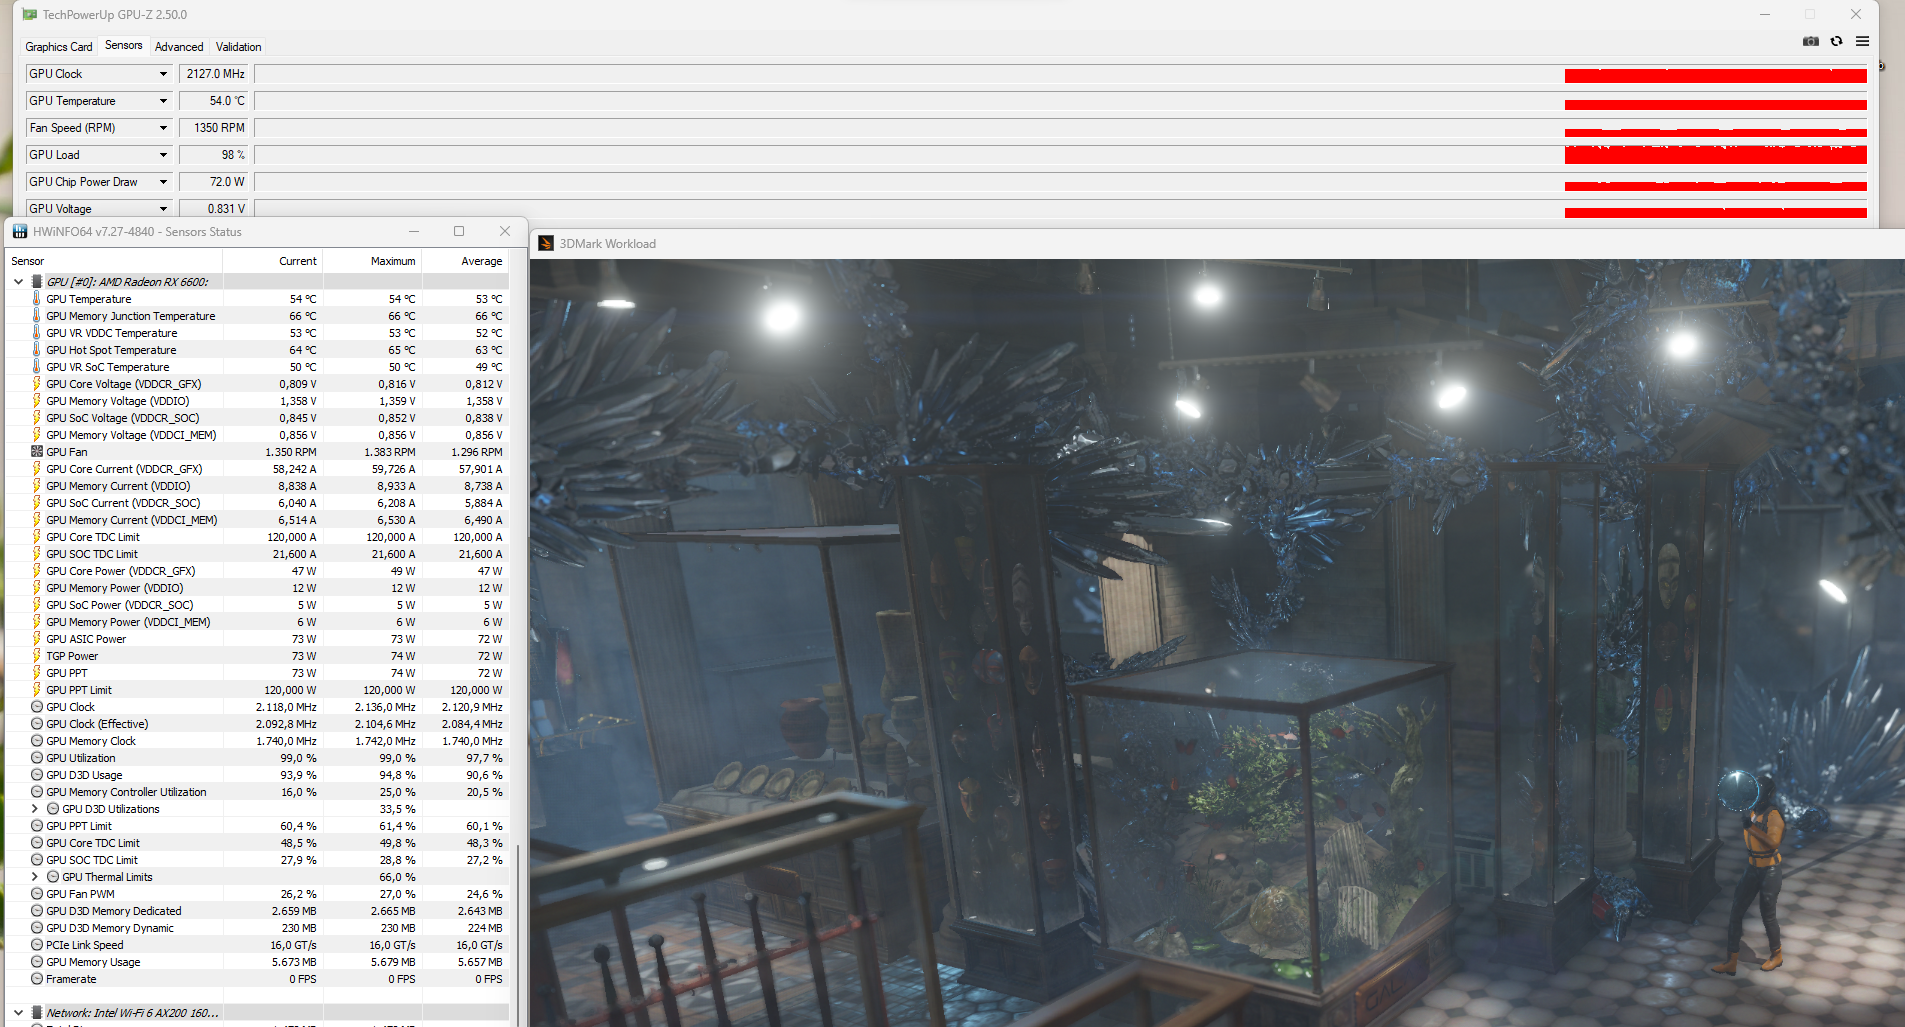Expand the GPU D3D Utilizations node
Screen dimensions: 1905x1027
[x=35, y=809]
